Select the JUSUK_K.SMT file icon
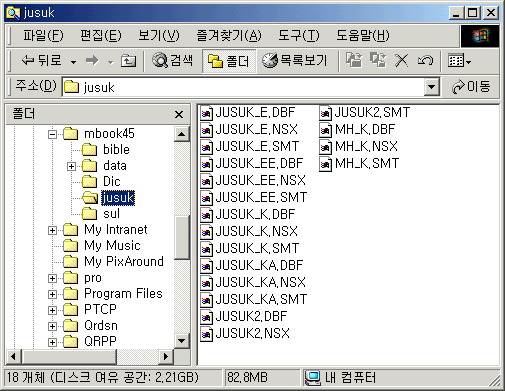505x391 pixels. click(x=207, y=249)
